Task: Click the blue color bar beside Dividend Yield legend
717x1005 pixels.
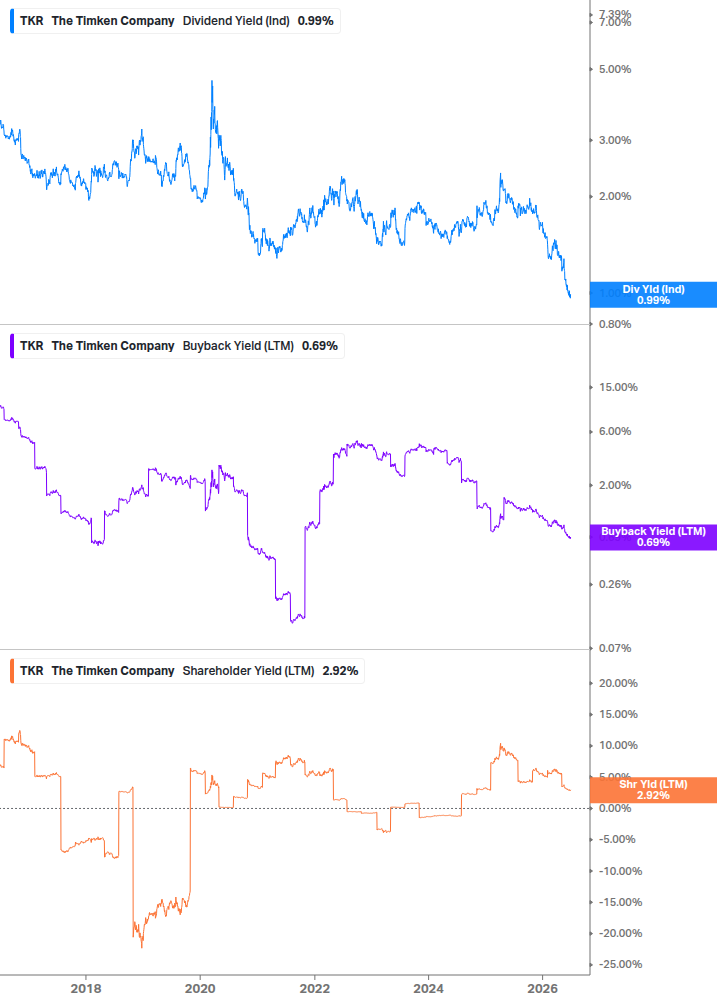Action: (12, 21)
